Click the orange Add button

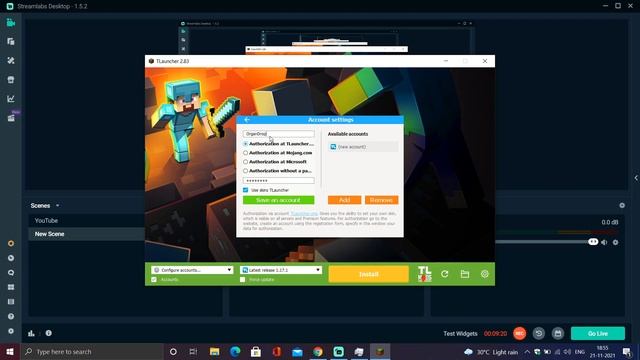point(344,200)
